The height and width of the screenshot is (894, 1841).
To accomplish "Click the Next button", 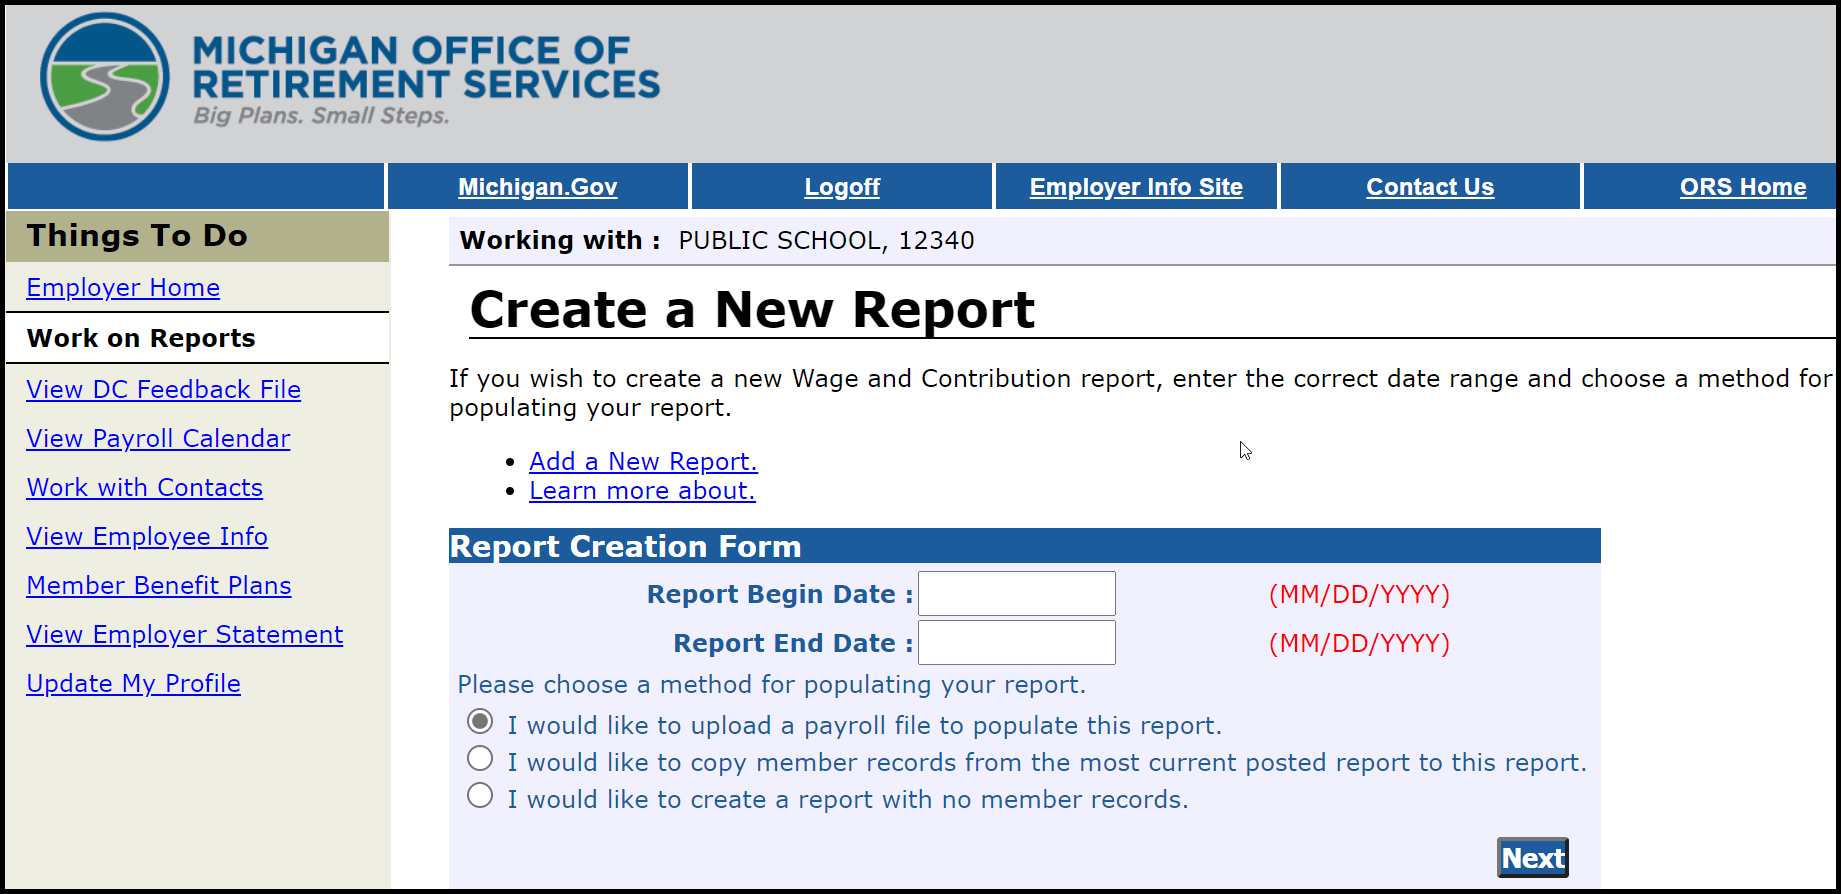I will point(1533,858).
